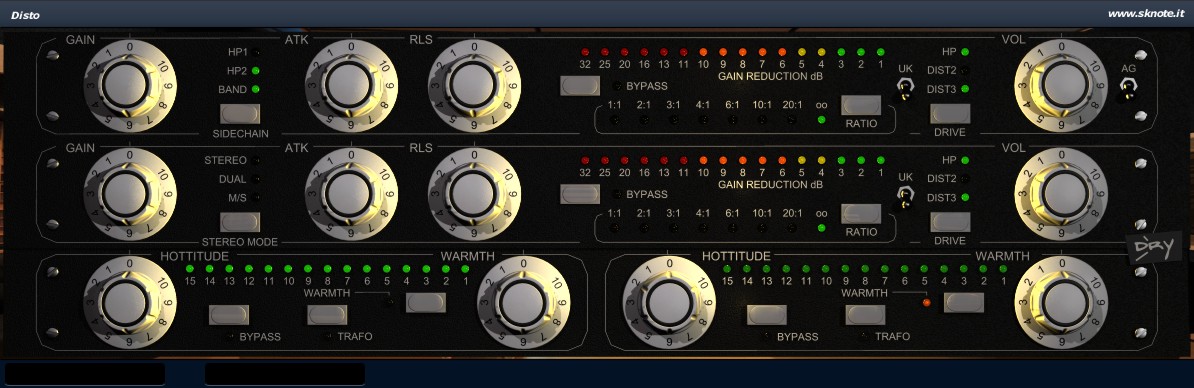Image resolution: width=1194 pixels, height=388 pixels.
Task: Click the ATK knob in the top compressor row
Action: point(351,84)
